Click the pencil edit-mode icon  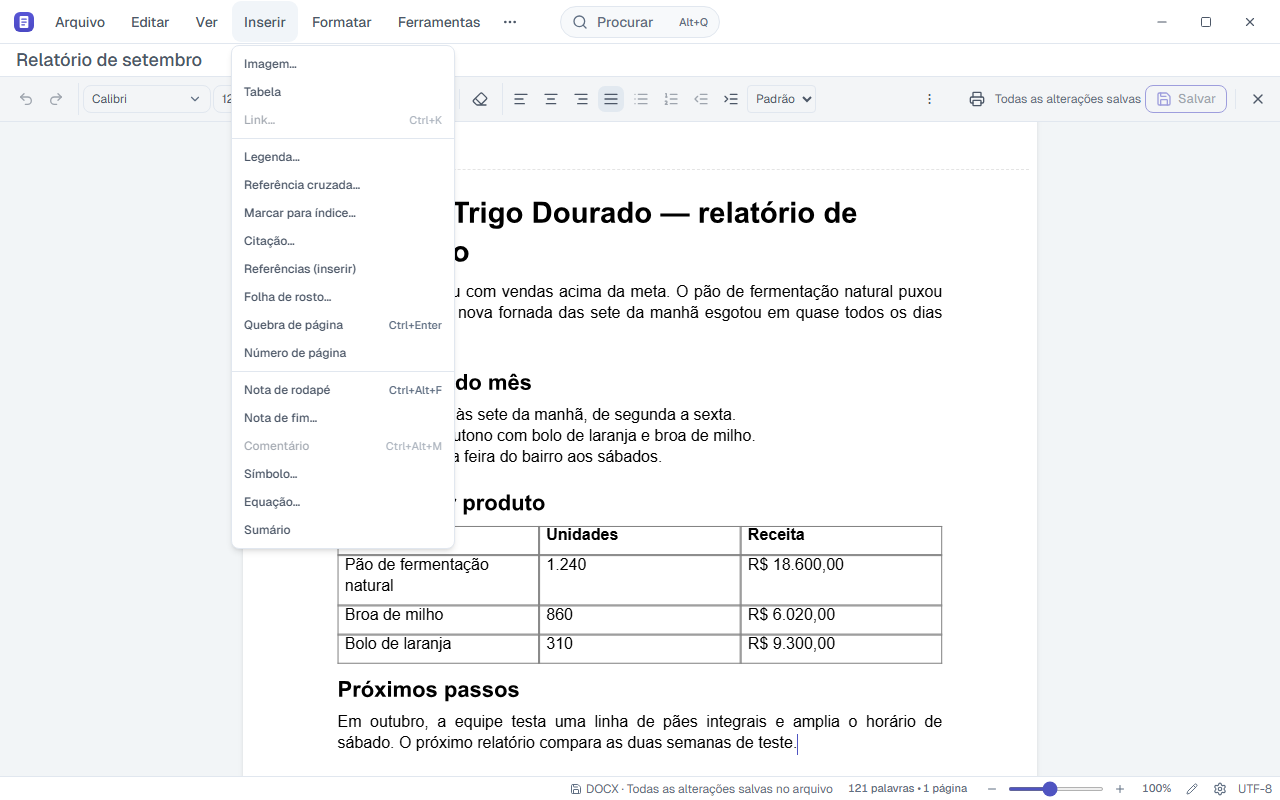click(x=1192, y=789)
